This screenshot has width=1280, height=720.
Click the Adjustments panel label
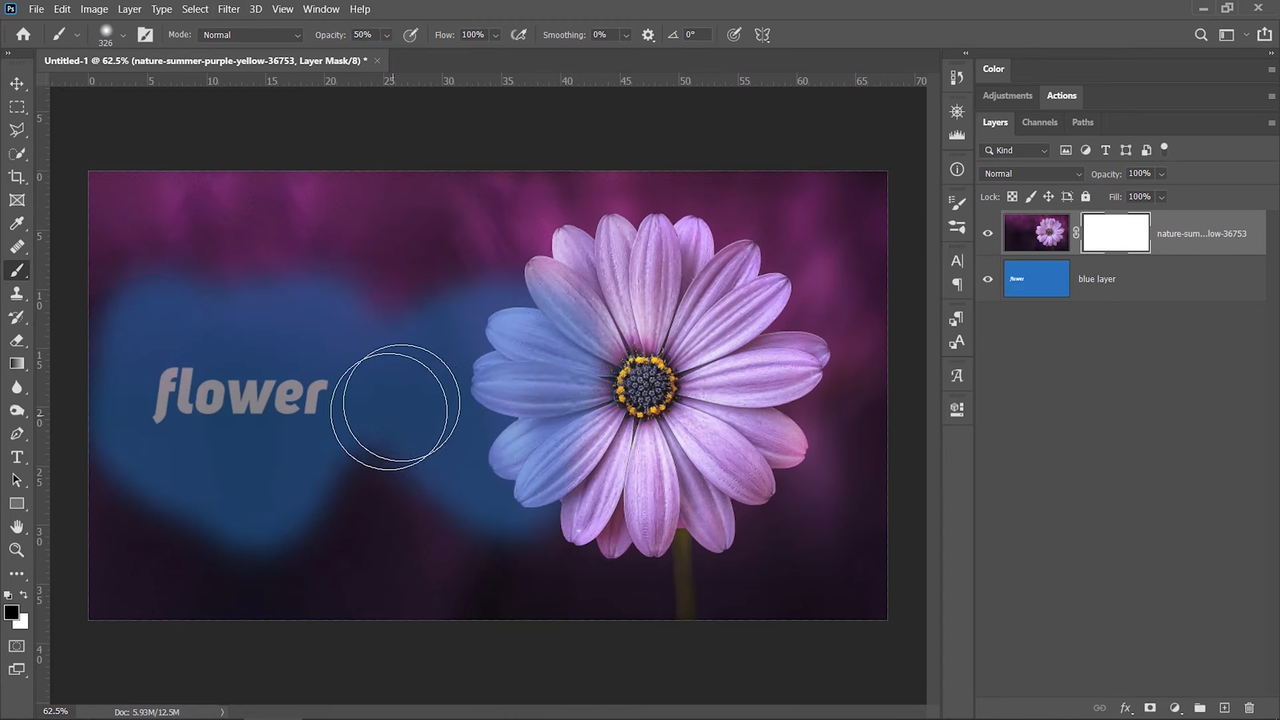(x=1007, y=95)
